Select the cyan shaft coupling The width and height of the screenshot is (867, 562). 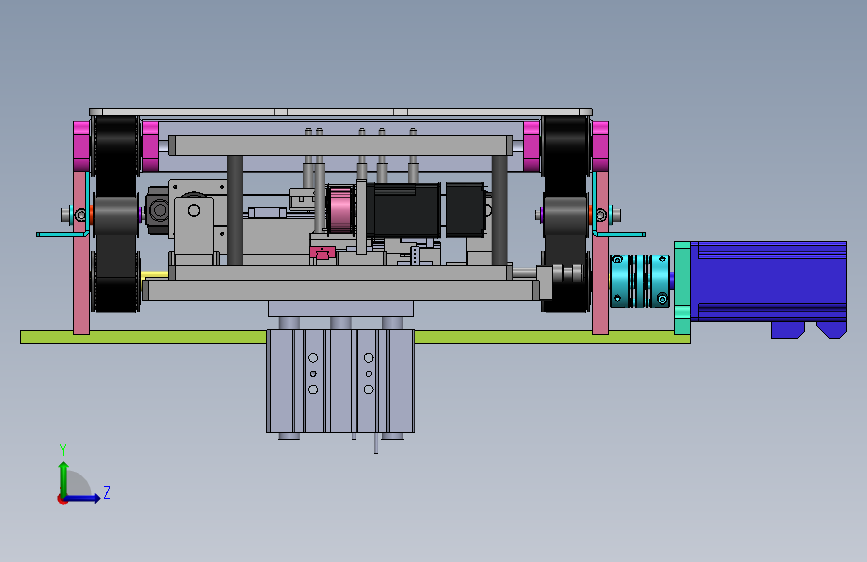point(640,281)
